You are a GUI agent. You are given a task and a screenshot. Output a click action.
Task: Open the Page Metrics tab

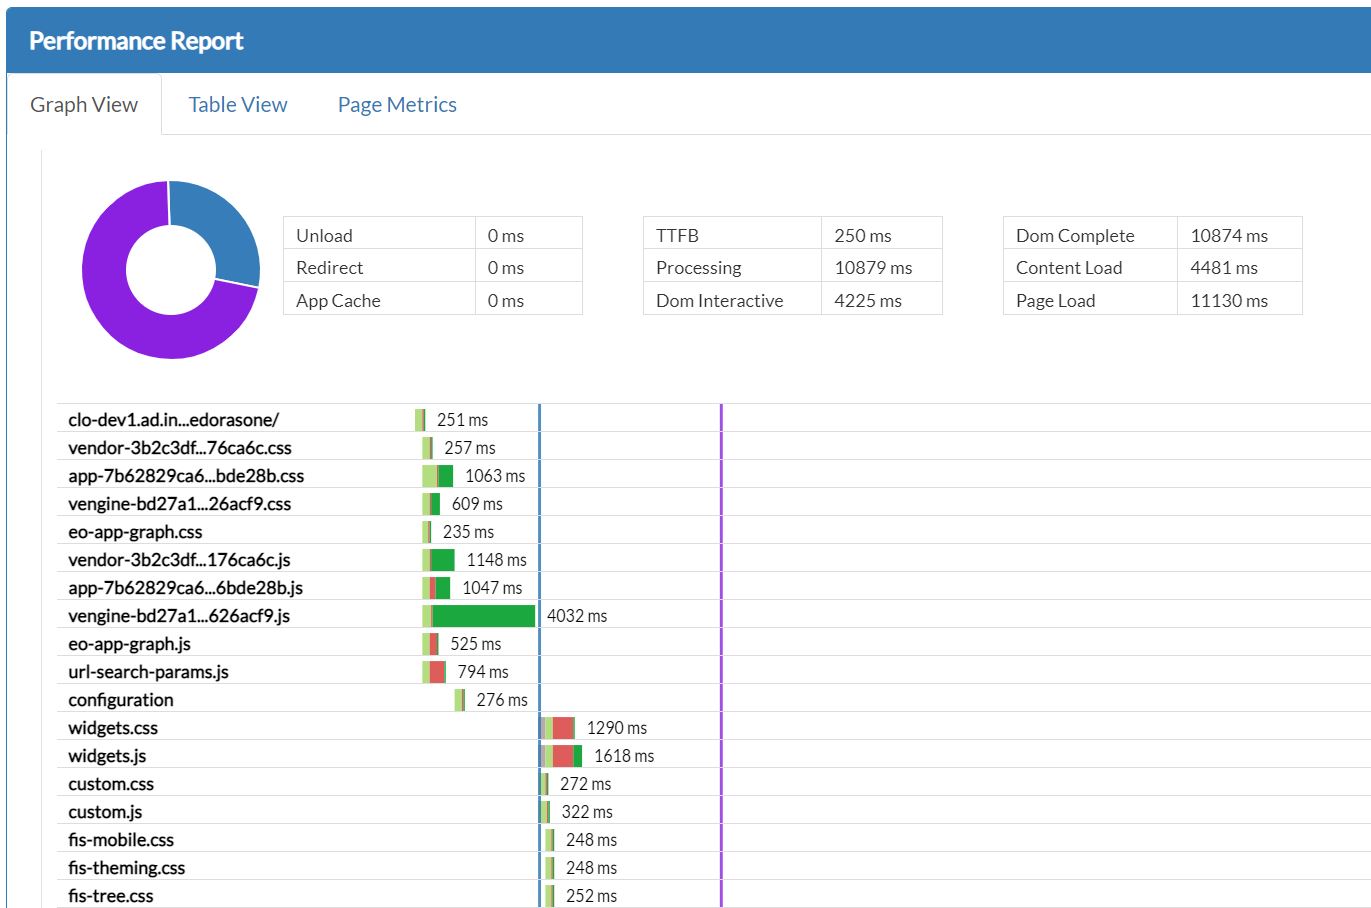(397, 105)
